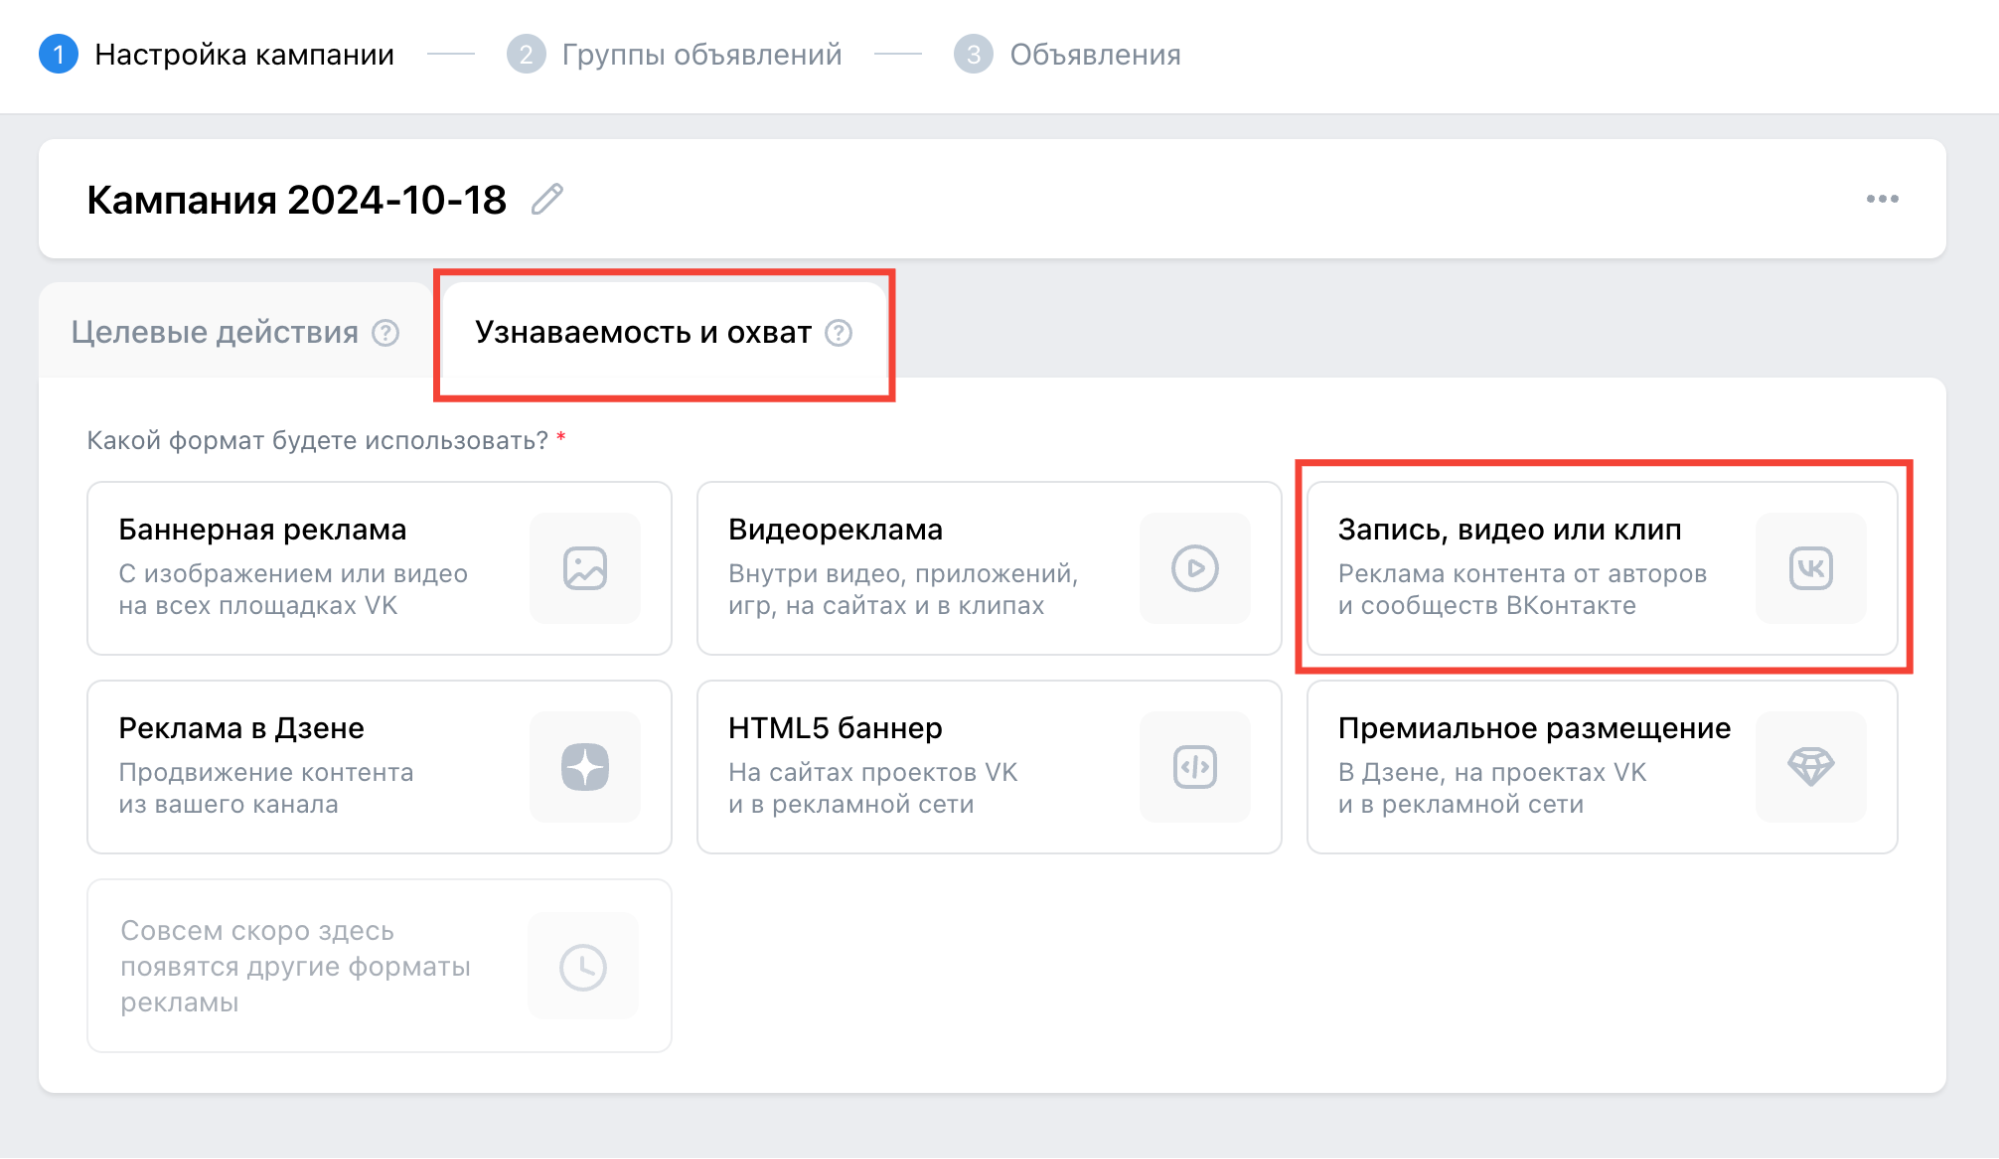This screenshot has width=1999, height=1159.
Task: Click the play icon in Видеореклама card
Action: [x=1195, y=568]
